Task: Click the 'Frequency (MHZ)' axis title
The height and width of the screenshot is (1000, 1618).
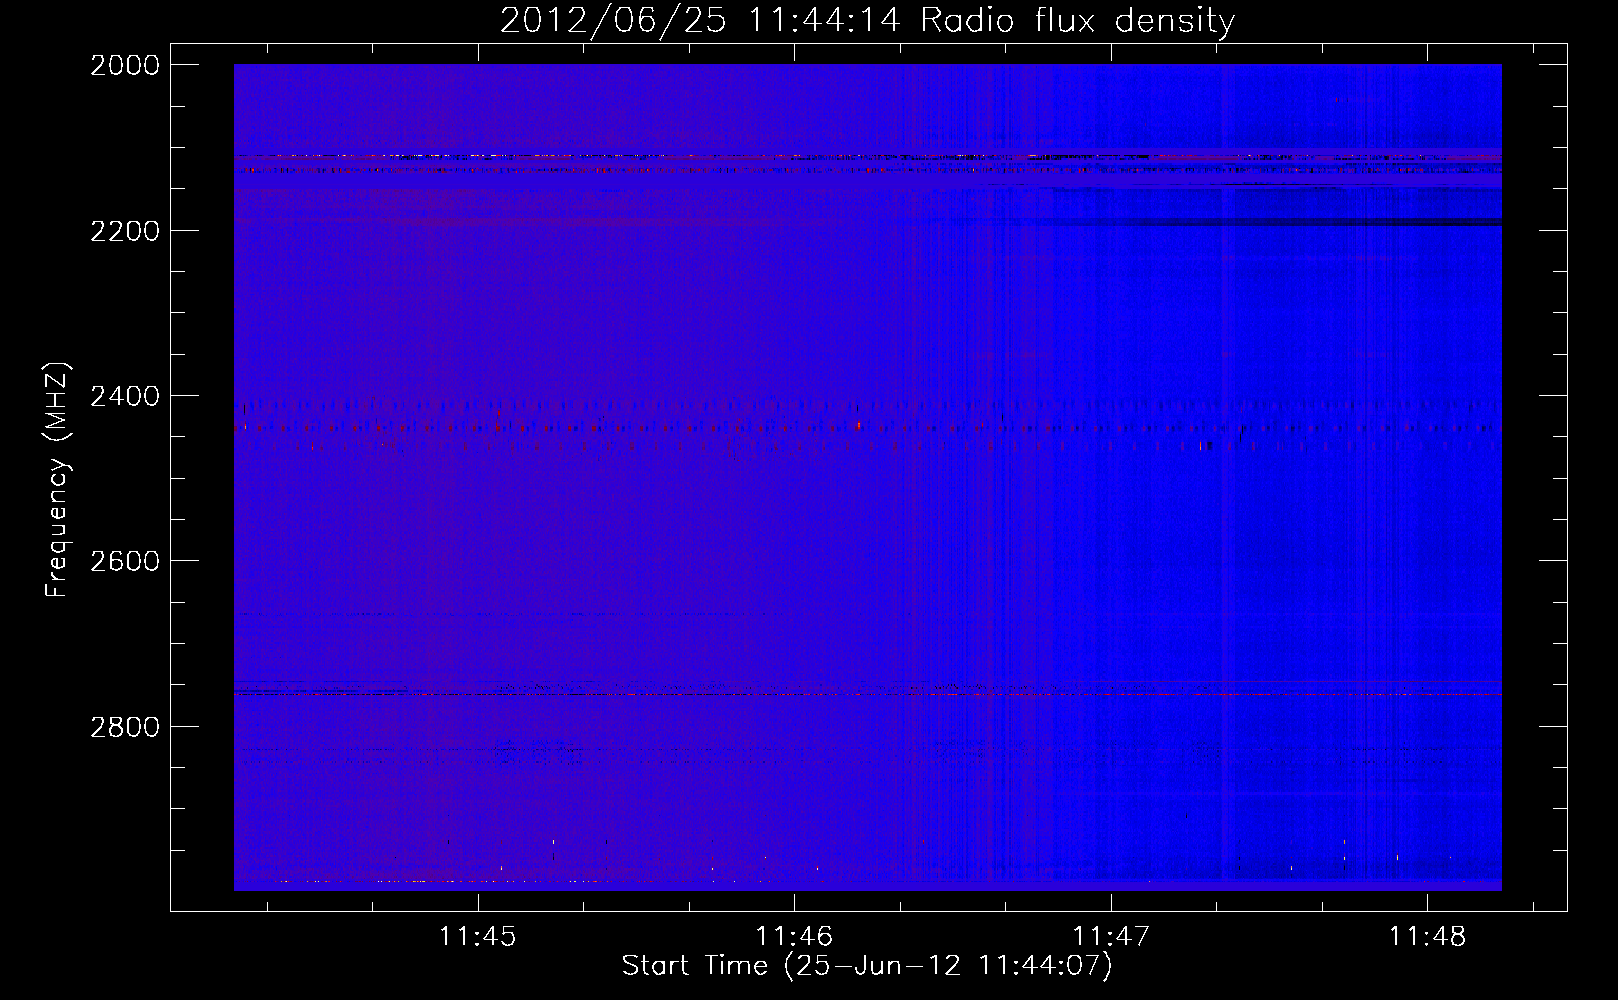Action: pyautogui.click(x=57, y=480)
